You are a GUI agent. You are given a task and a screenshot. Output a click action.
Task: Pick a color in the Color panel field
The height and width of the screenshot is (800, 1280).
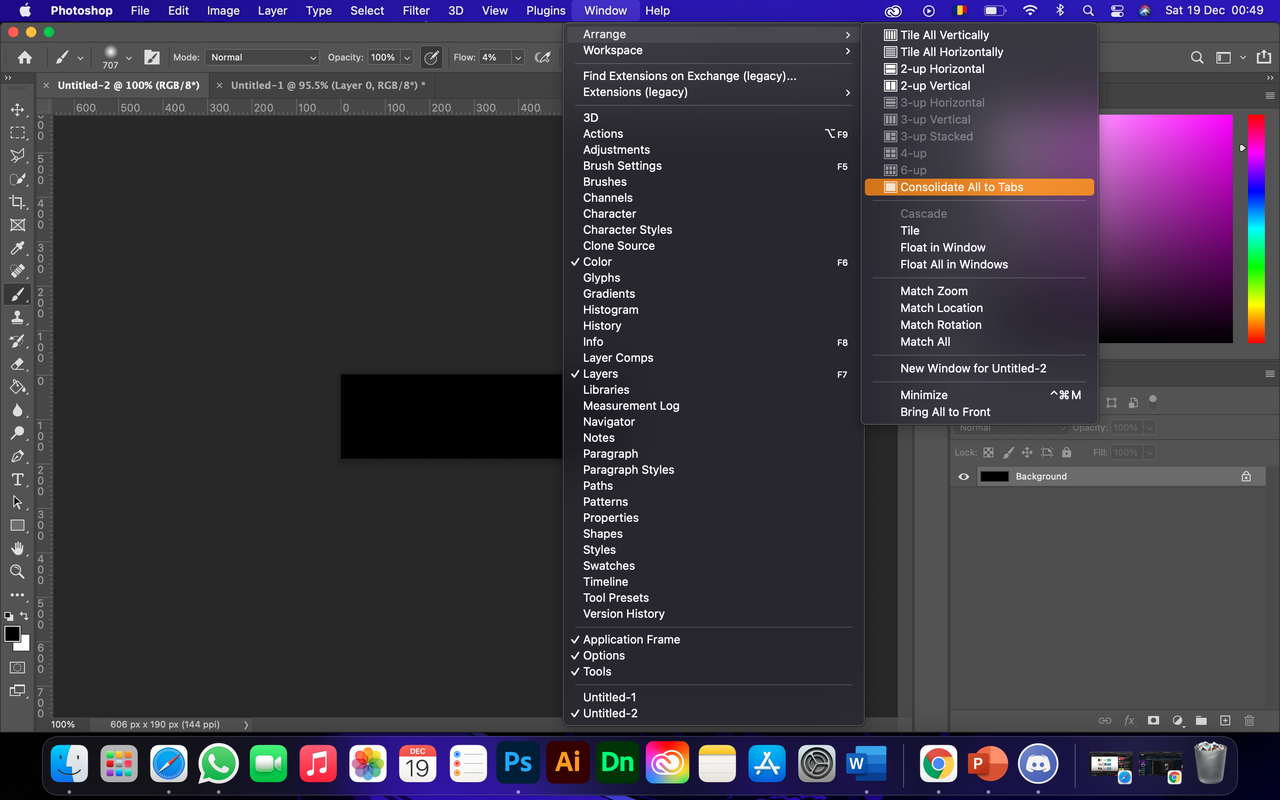1166,229
